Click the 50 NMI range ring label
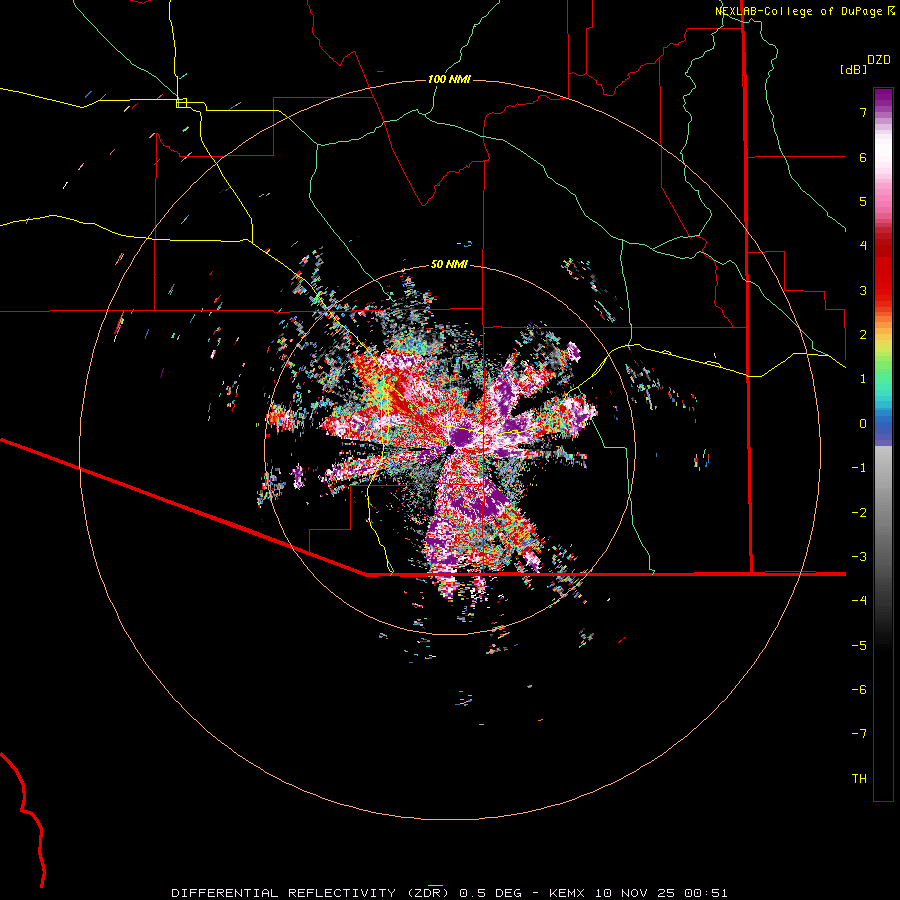The width and height of the screenshot is (900, 900). tap(449, 264)
